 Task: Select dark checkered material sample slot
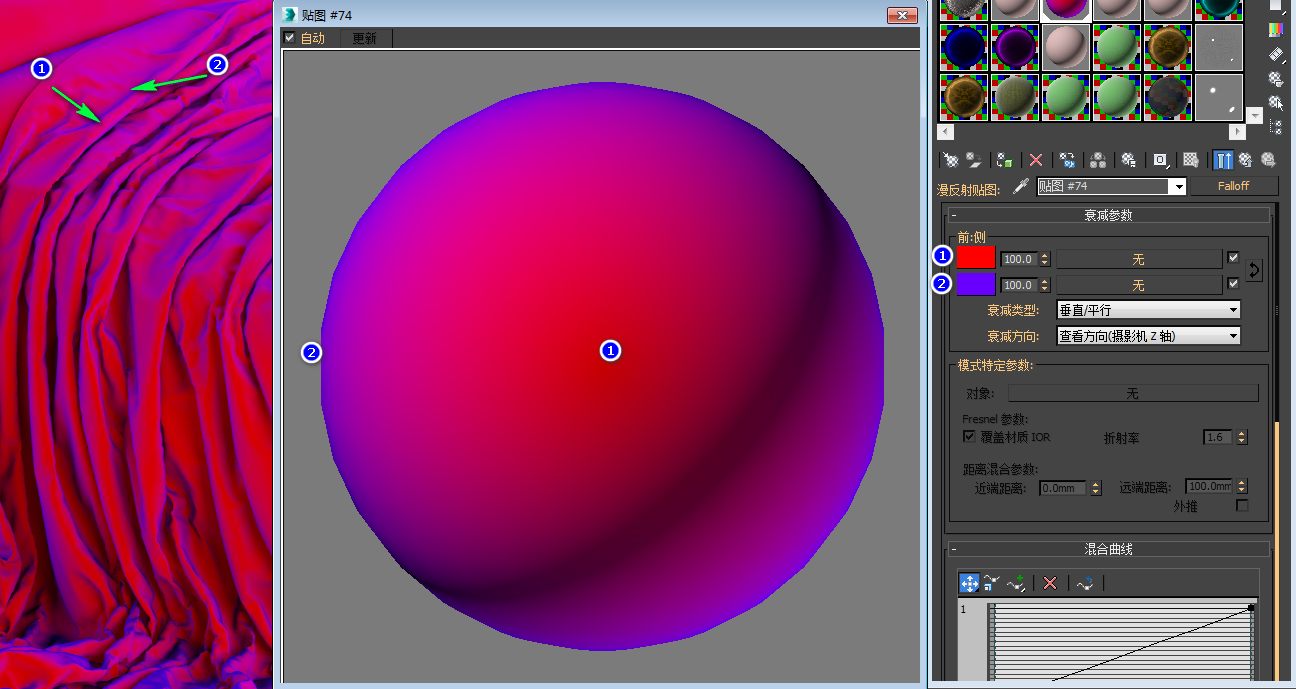[x=1168, y=97]
